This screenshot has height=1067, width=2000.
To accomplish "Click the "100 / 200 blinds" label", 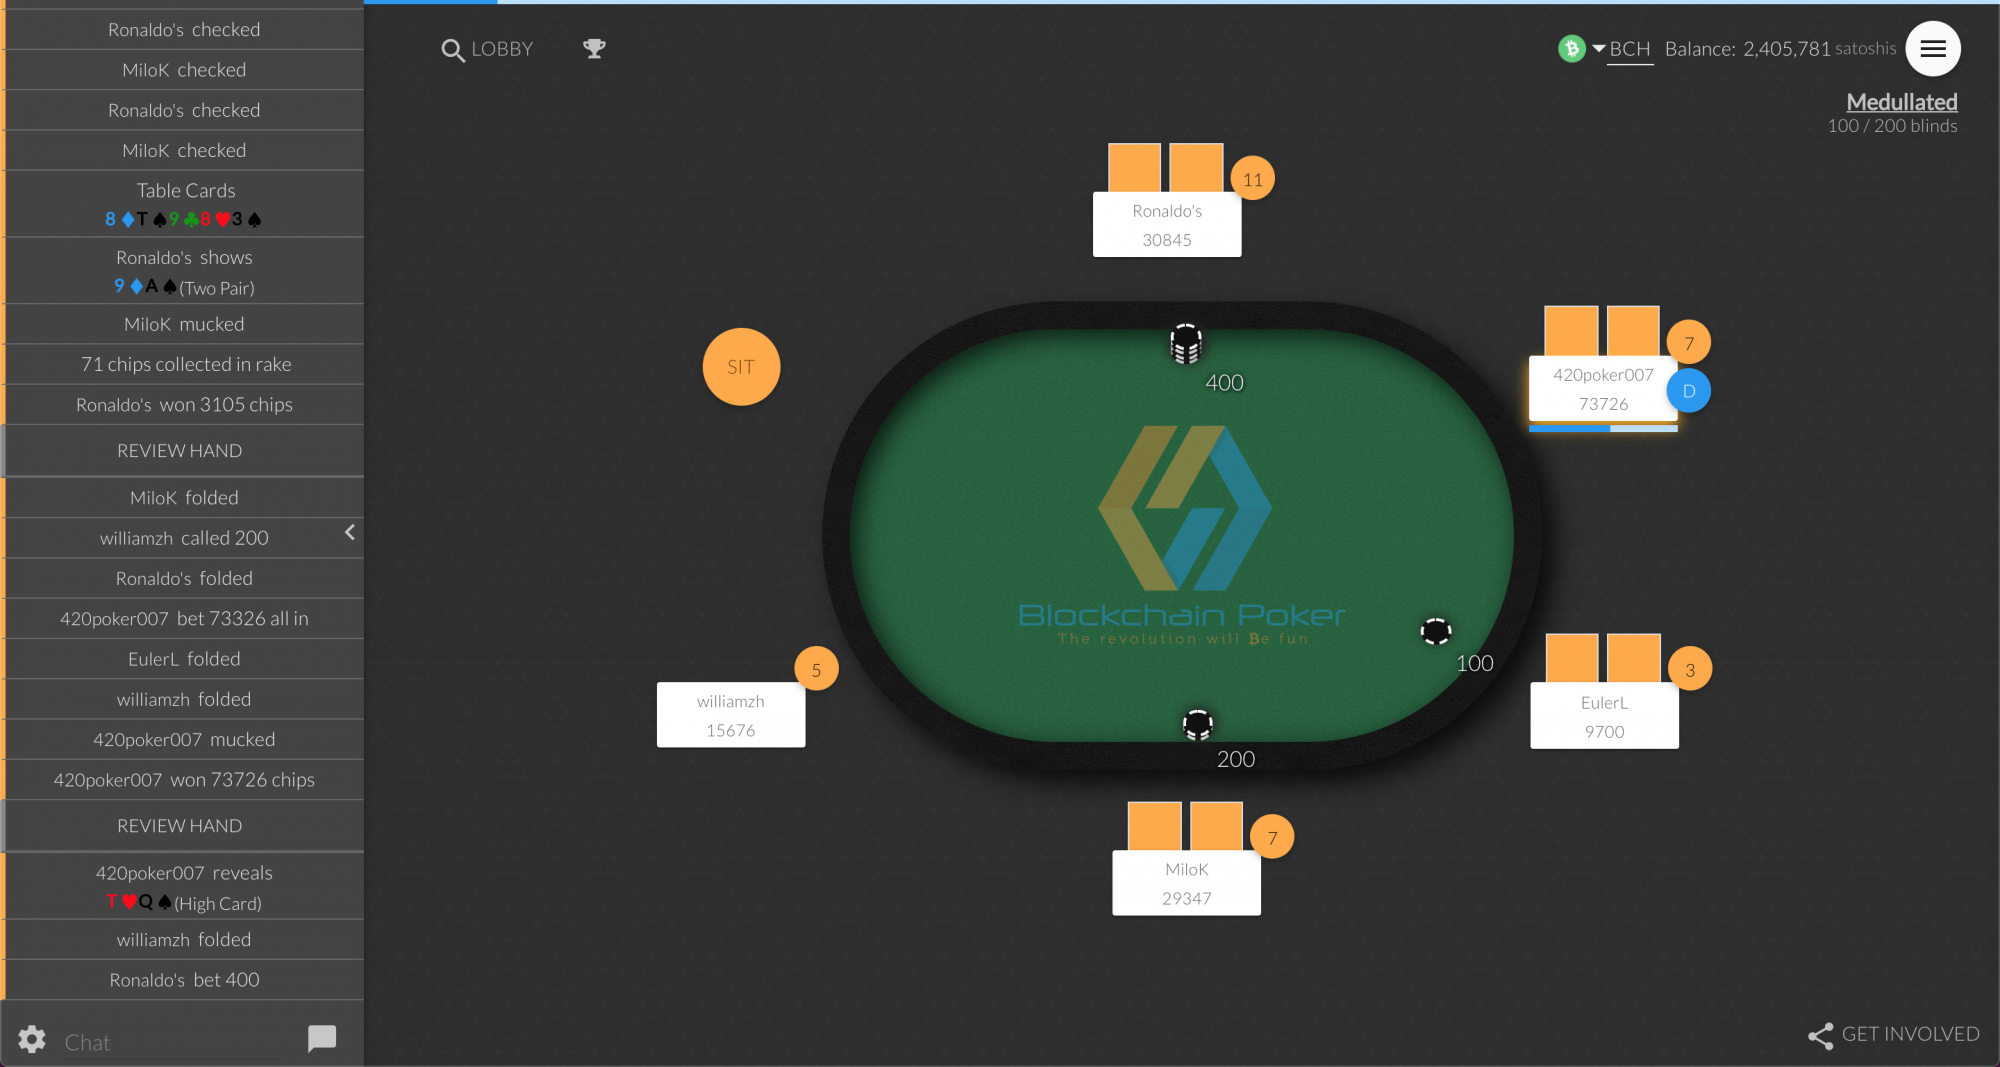I will [1892, 126].
